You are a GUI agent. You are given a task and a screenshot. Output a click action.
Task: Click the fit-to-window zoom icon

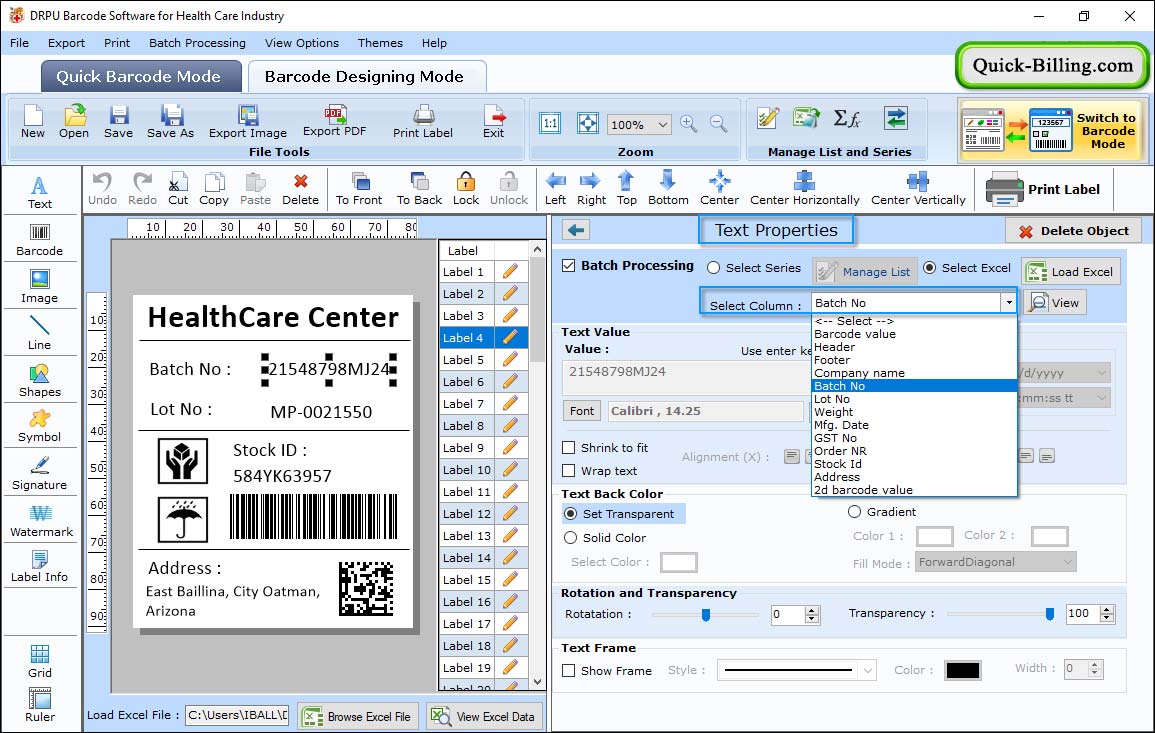[588, 124]
